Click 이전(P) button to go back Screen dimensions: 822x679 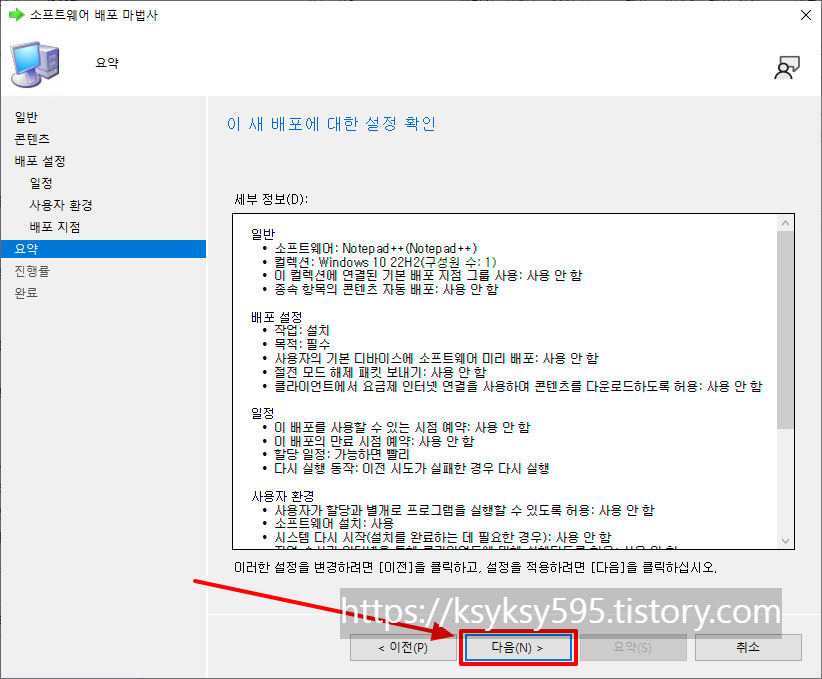[403, 648]
